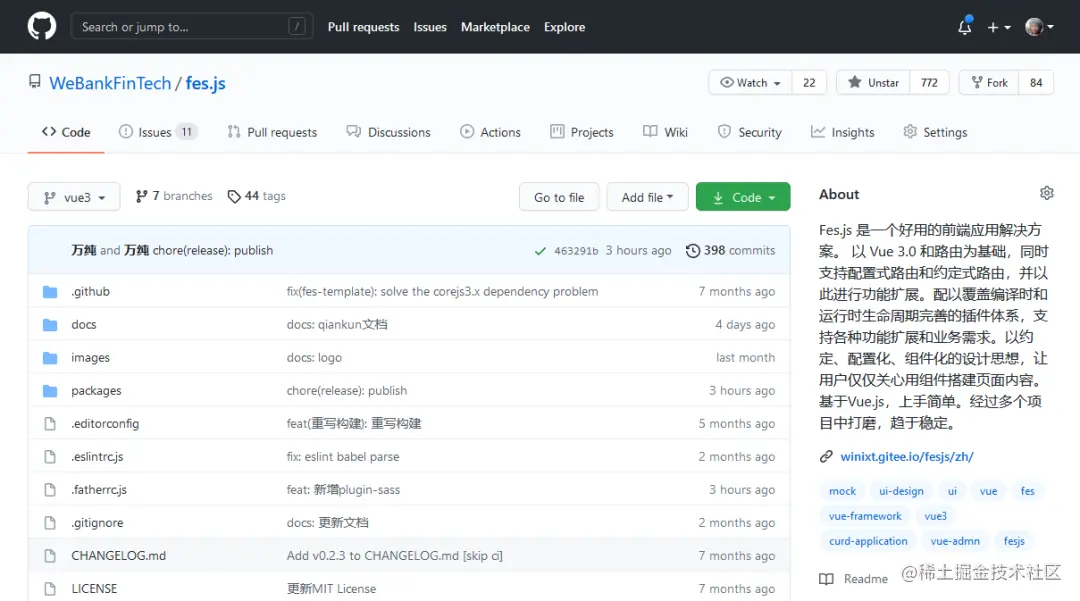Viewport: 1080px width, 601px height.
Task: Switch to the Projects tab
Action: tap(582, 132)
